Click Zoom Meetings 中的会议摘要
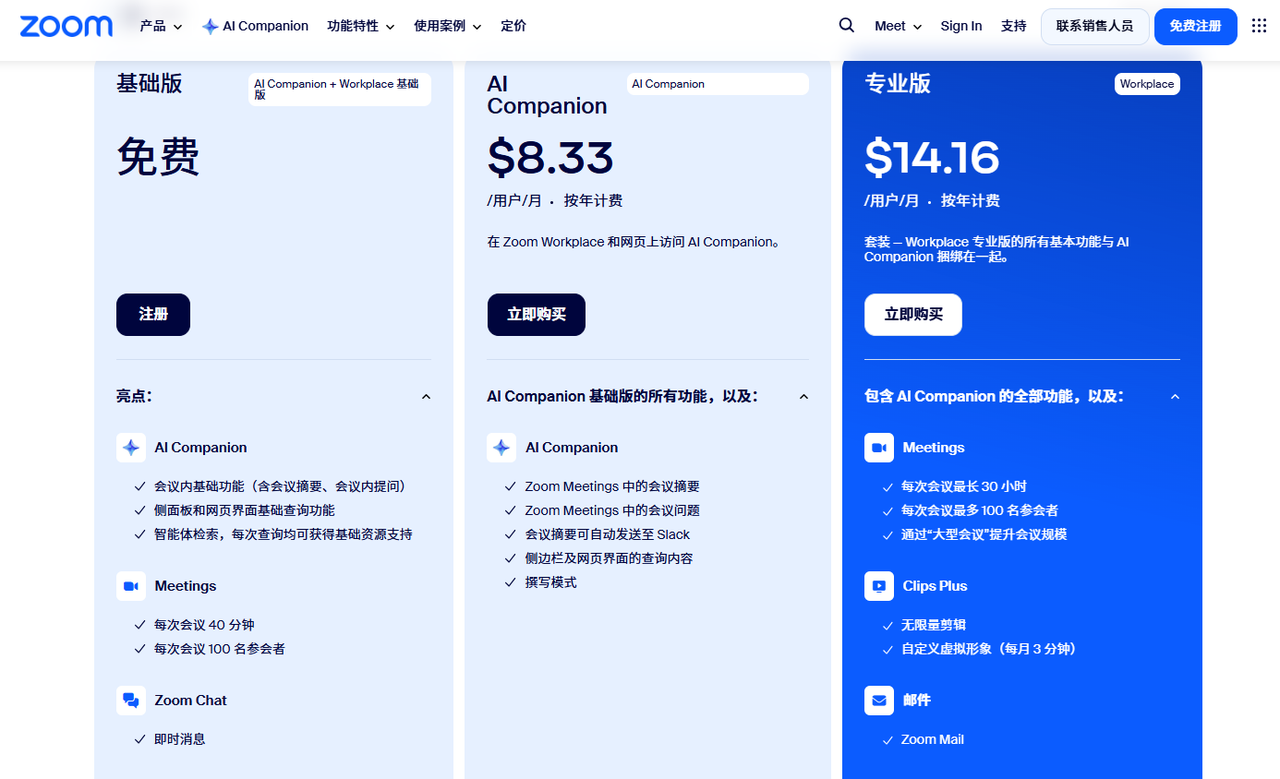Viewport: 1280px width, 779px height. [x=612, y=487]
